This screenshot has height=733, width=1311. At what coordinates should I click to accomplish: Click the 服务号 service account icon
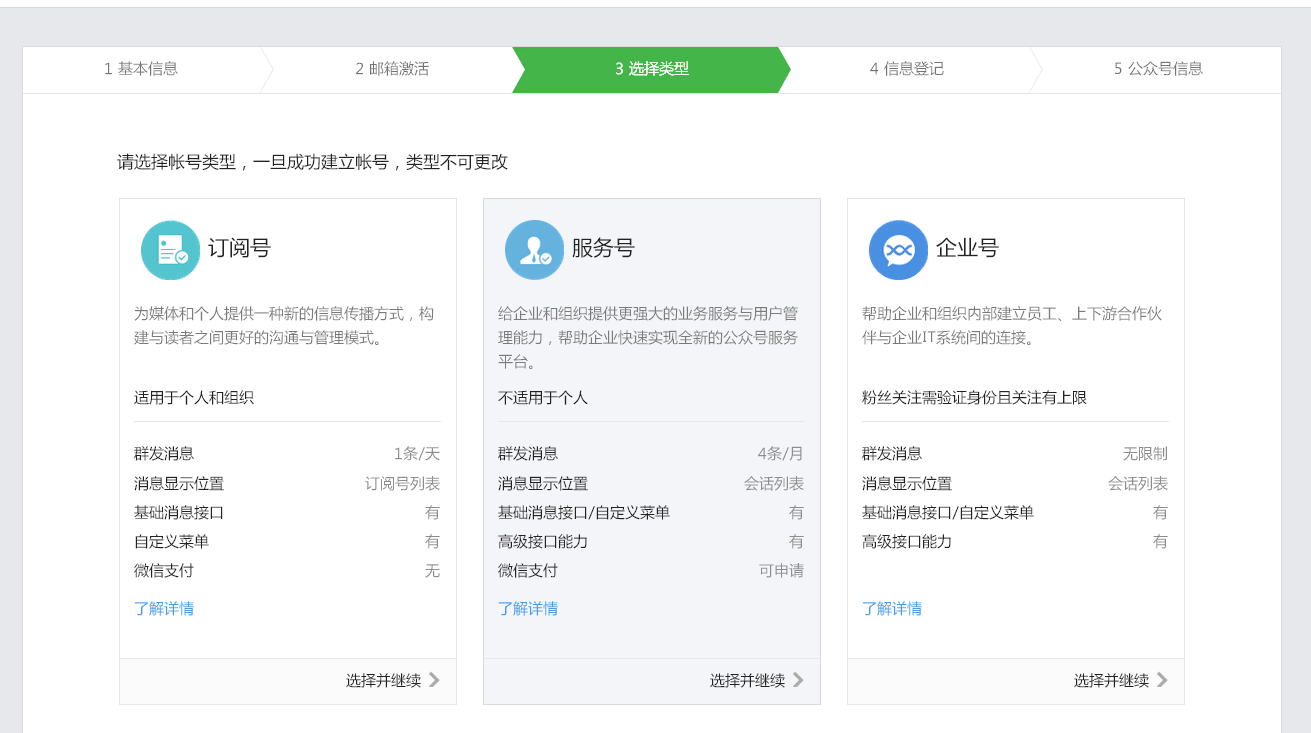pyautogui.click(x=535, y=250)
